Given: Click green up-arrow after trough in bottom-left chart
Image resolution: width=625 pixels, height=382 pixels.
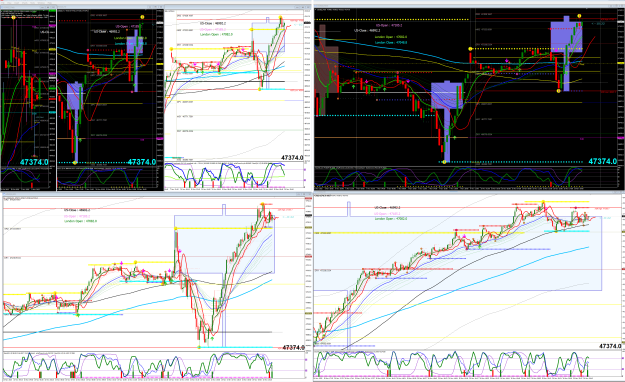Looking at the screenshot, I should click(x=212, y=338).
